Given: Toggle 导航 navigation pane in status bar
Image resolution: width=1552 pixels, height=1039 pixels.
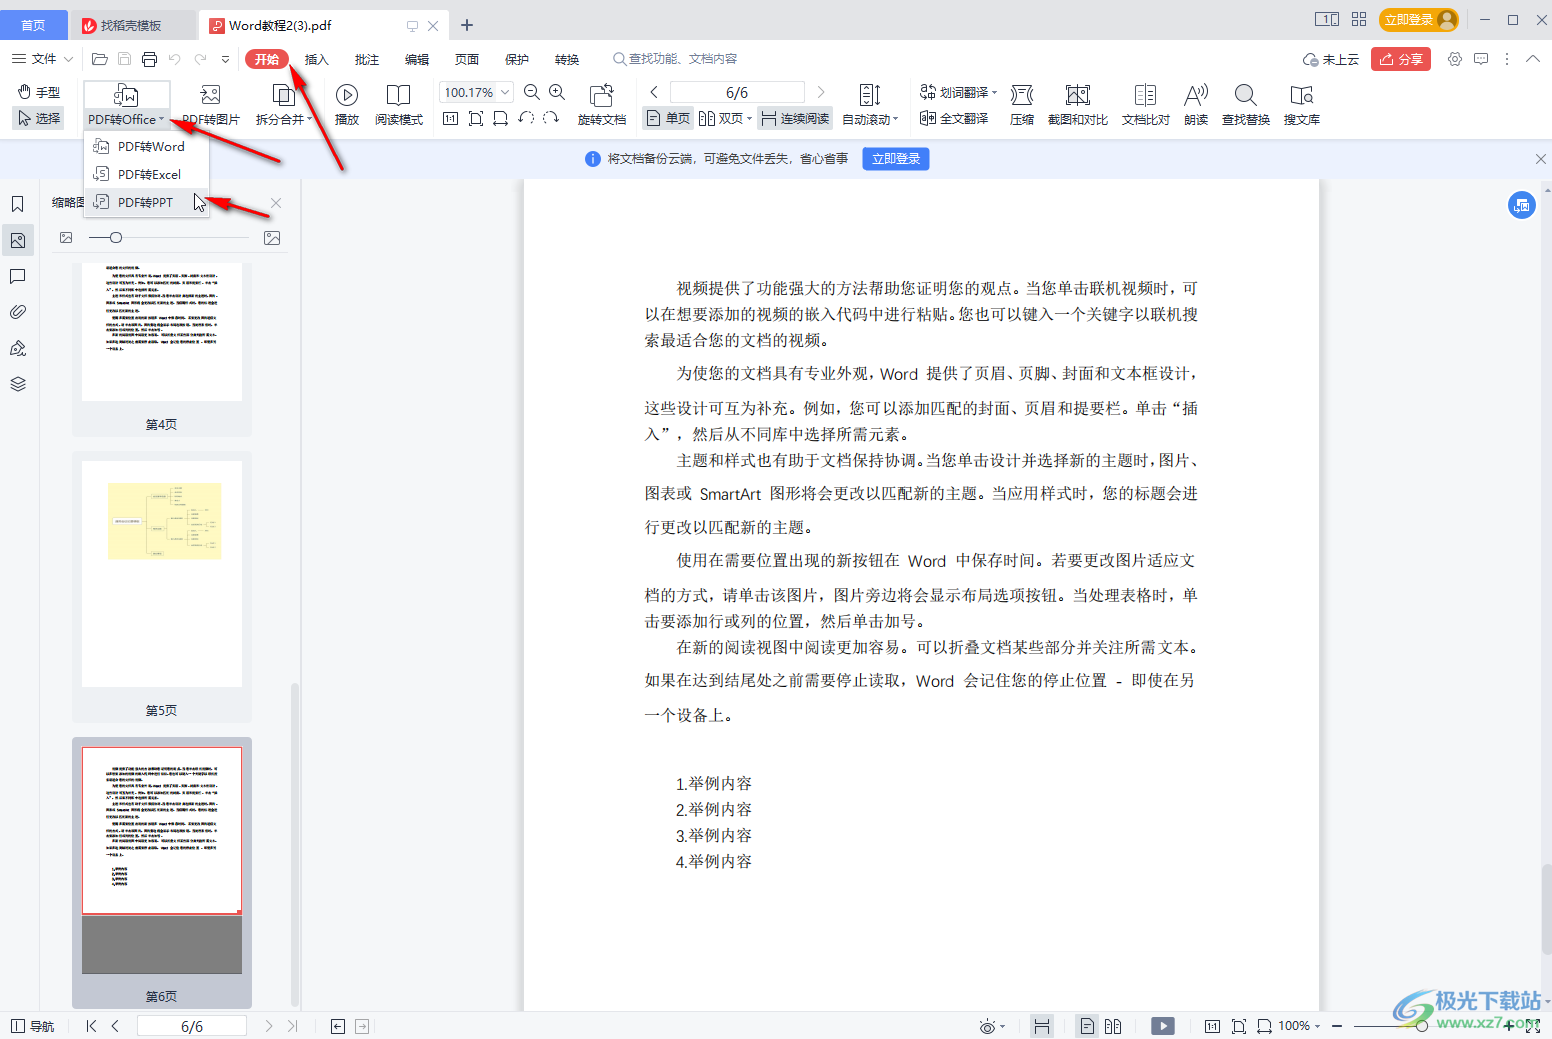Looking at the screenshot, I should point(33,1026).
